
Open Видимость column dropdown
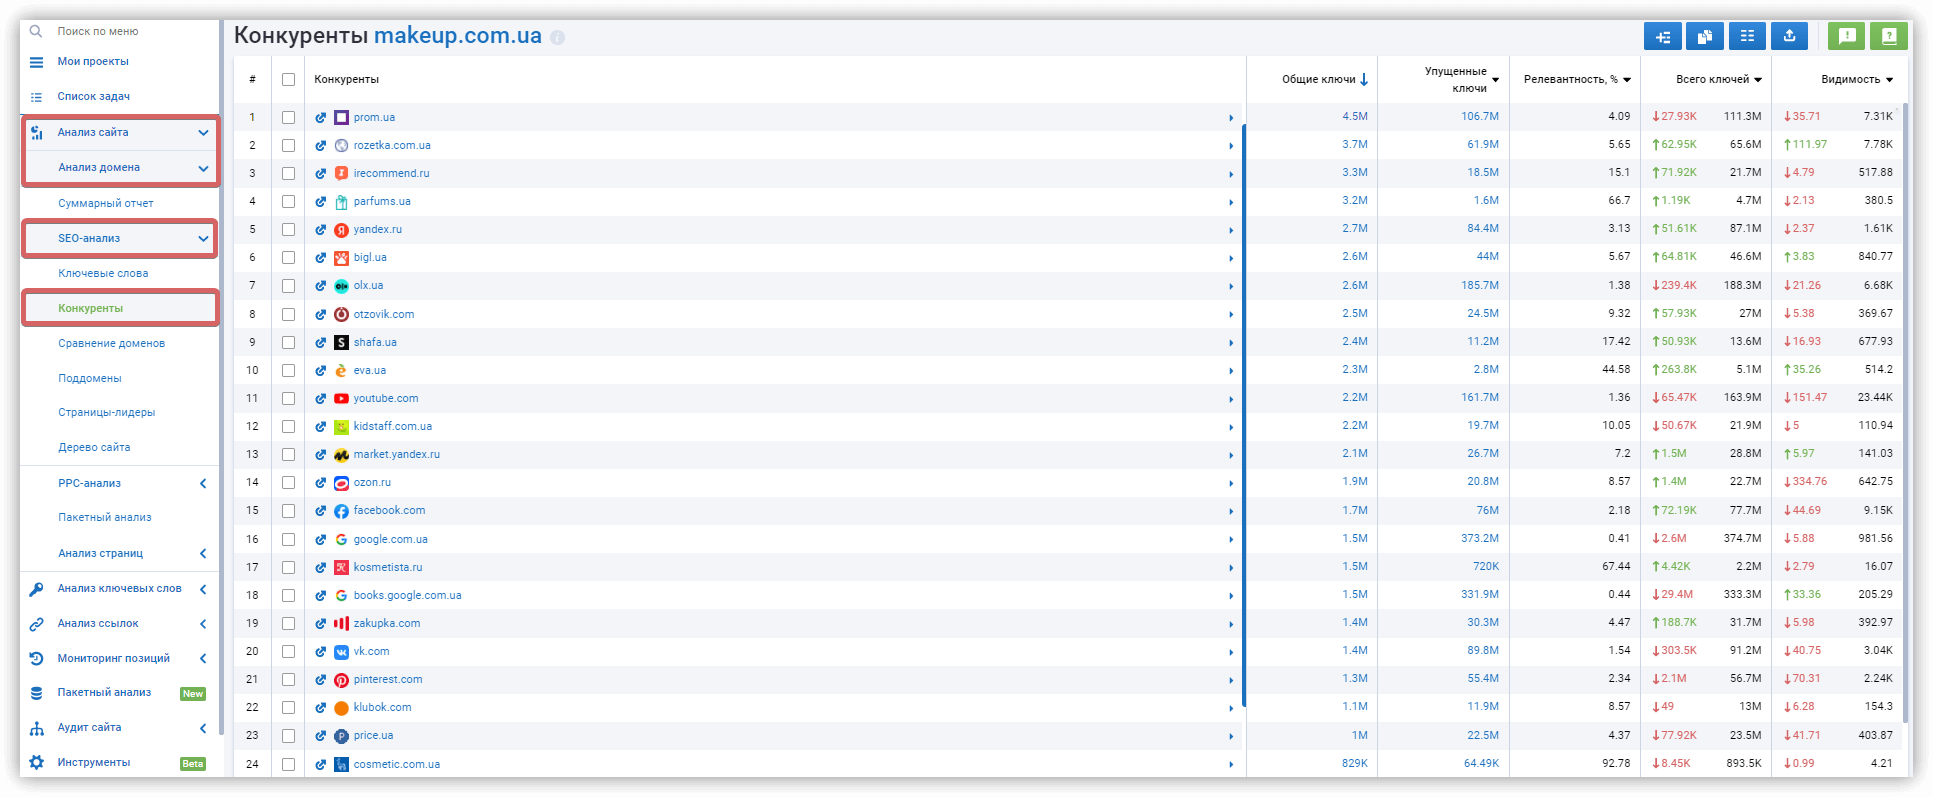point(1889,80)
